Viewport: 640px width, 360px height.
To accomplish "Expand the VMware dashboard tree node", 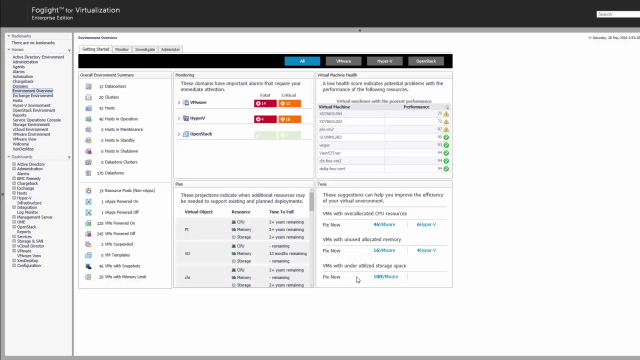I will tap(14, 251).
